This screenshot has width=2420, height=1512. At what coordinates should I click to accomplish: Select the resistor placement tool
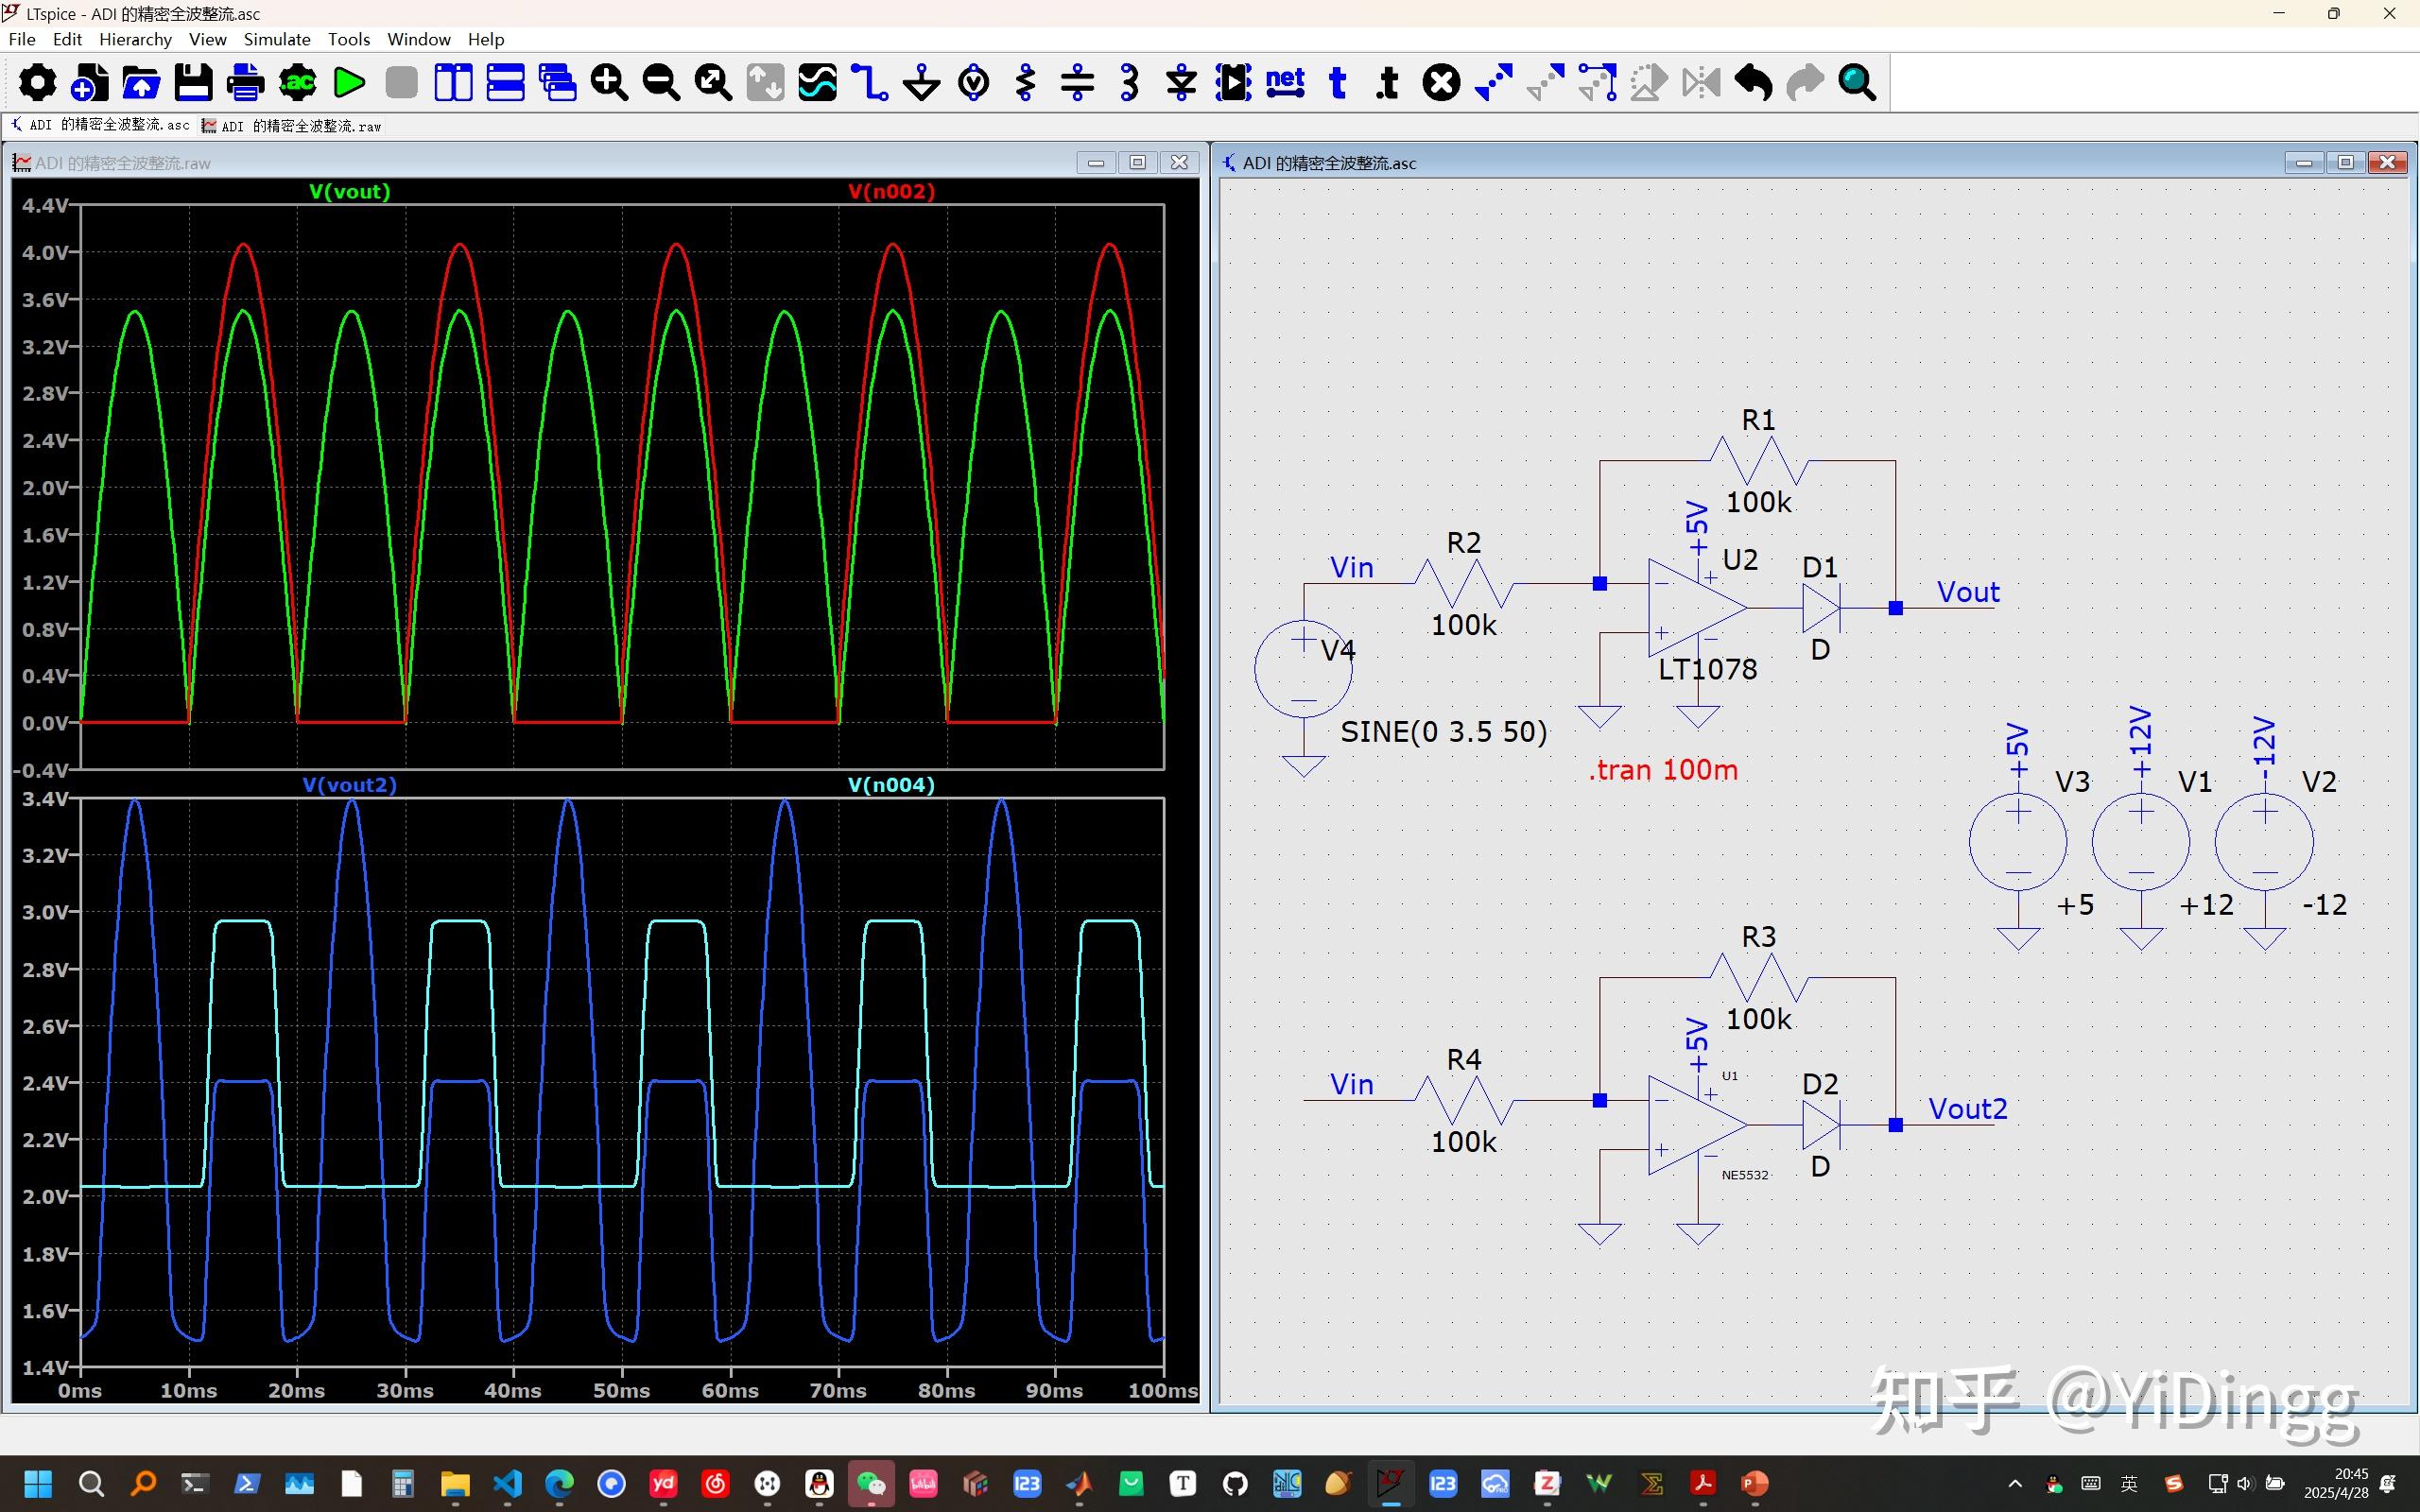(1025, 82)
